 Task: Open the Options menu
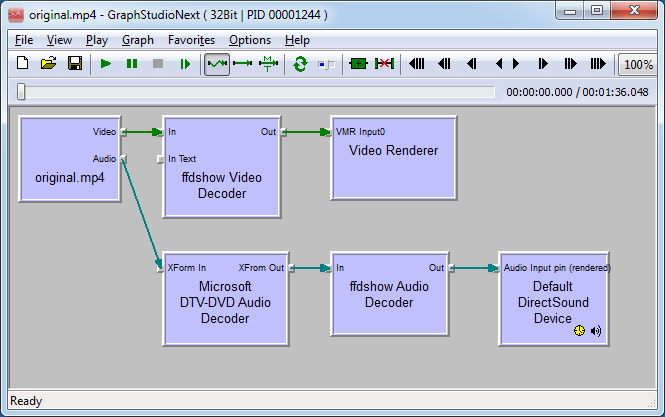coord(250,40)
